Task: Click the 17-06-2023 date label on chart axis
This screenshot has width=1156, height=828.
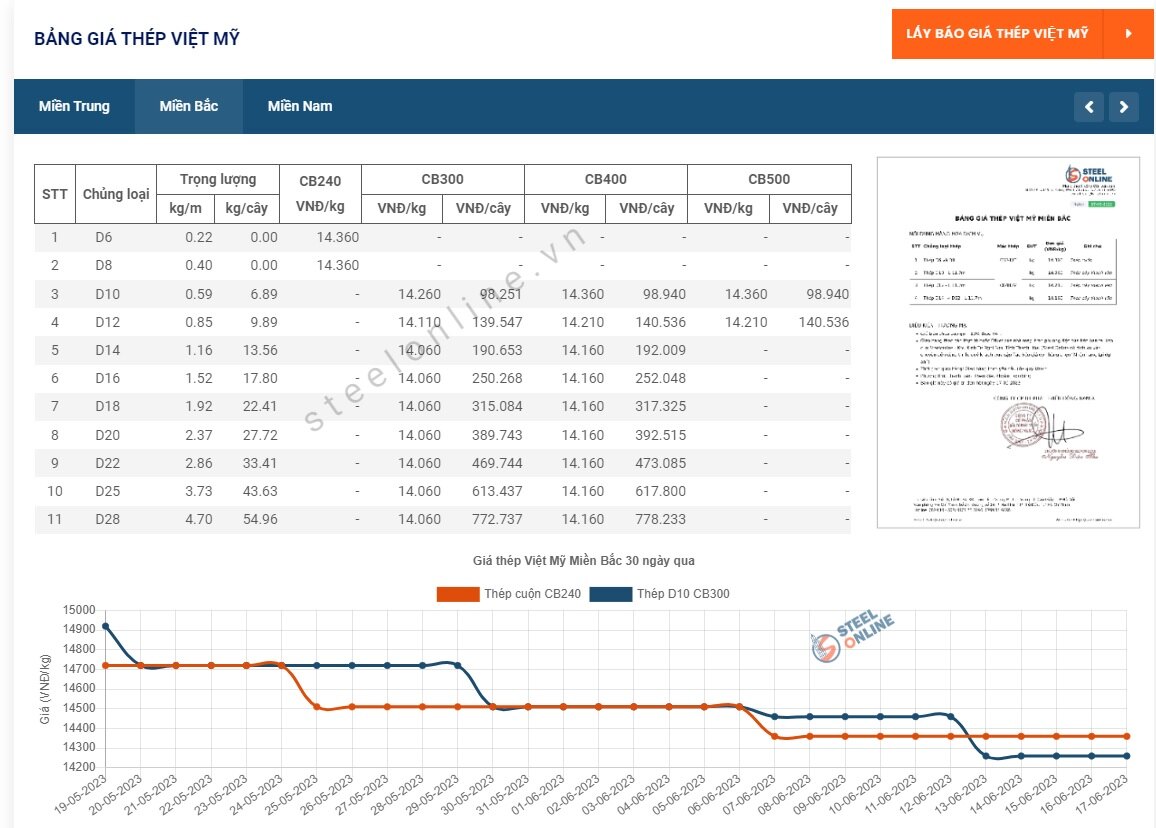Action: coord(1101,794)
